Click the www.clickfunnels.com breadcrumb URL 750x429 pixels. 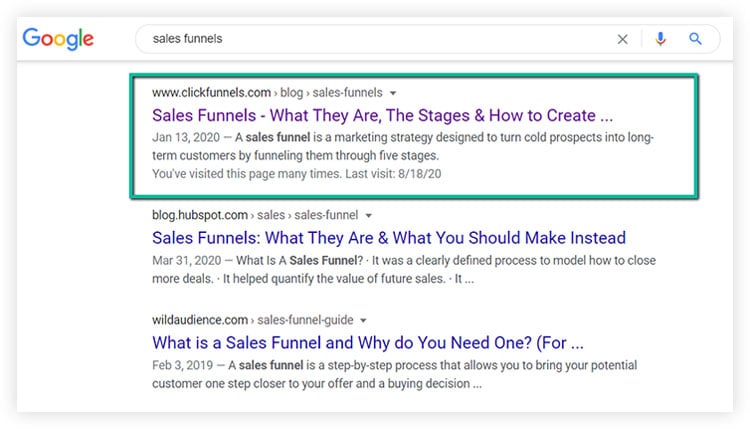[x=212, y=92]
